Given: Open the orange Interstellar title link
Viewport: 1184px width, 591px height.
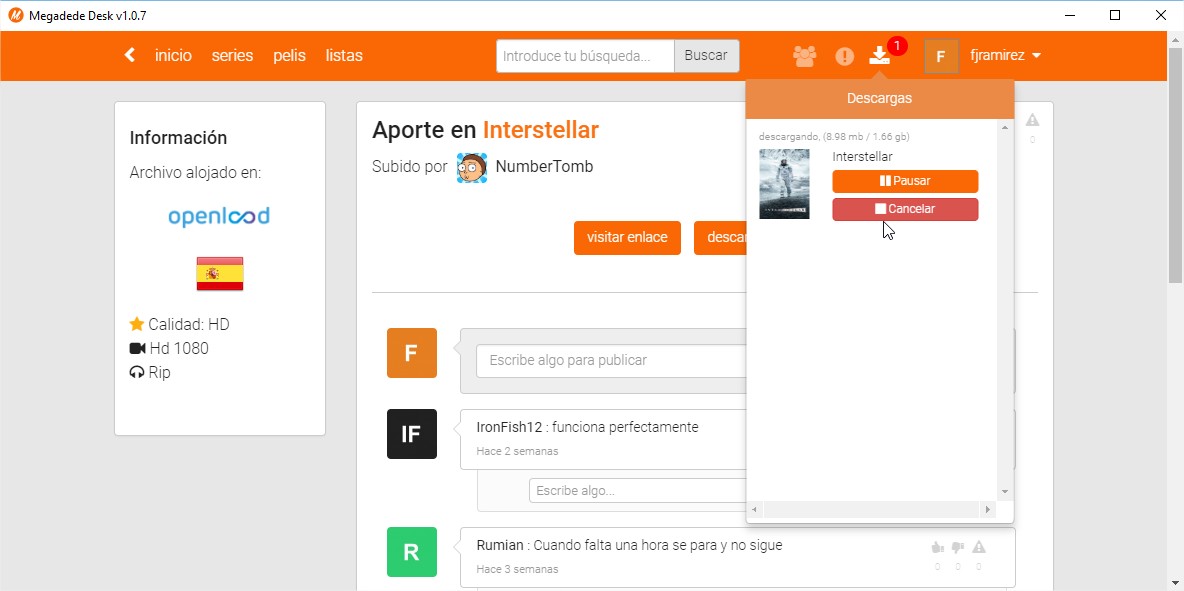Looking at the screenshot, I should (541, 131).
